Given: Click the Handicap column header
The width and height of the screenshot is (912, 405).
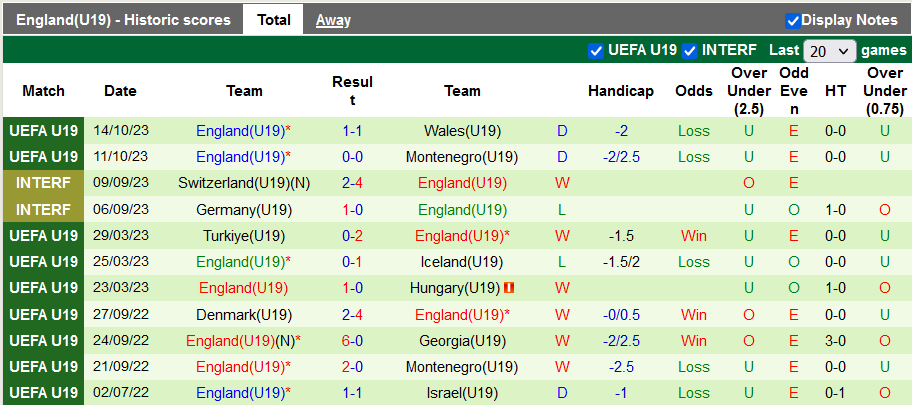Looking at the screenshot, I should point(620,91).
